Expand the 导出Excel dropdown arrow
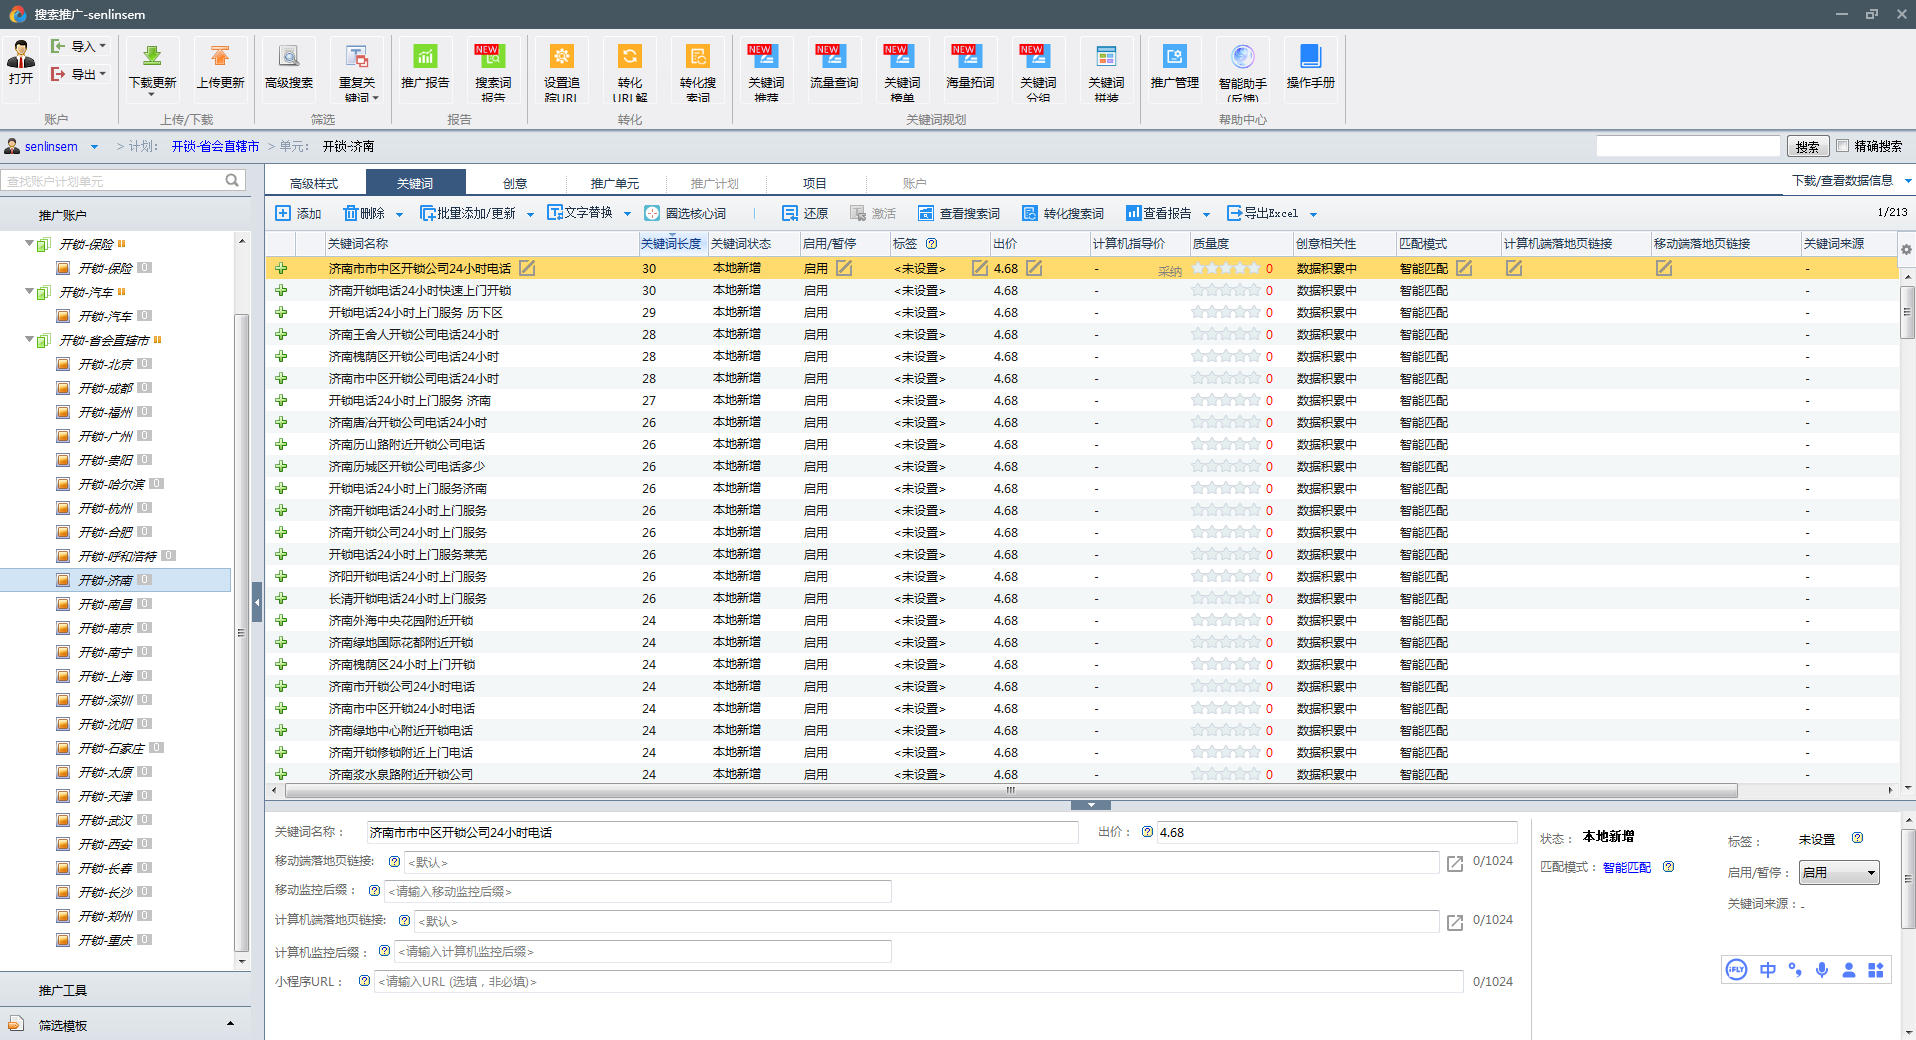The width and height of the screenshot is (1916, 1040). pos(1313,214)
